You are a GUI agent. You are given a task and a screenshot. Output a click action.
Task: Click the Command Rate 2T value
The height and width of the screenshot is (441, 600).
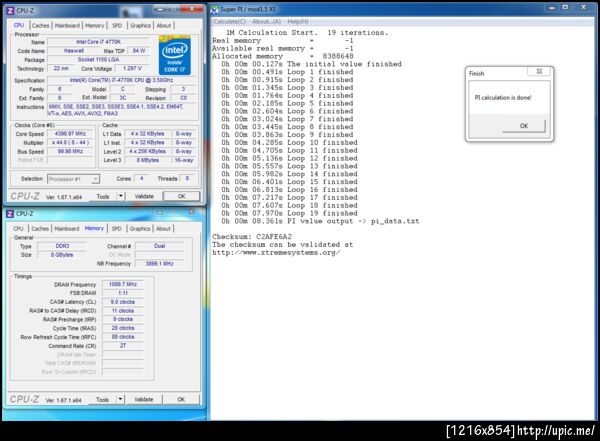123,346
